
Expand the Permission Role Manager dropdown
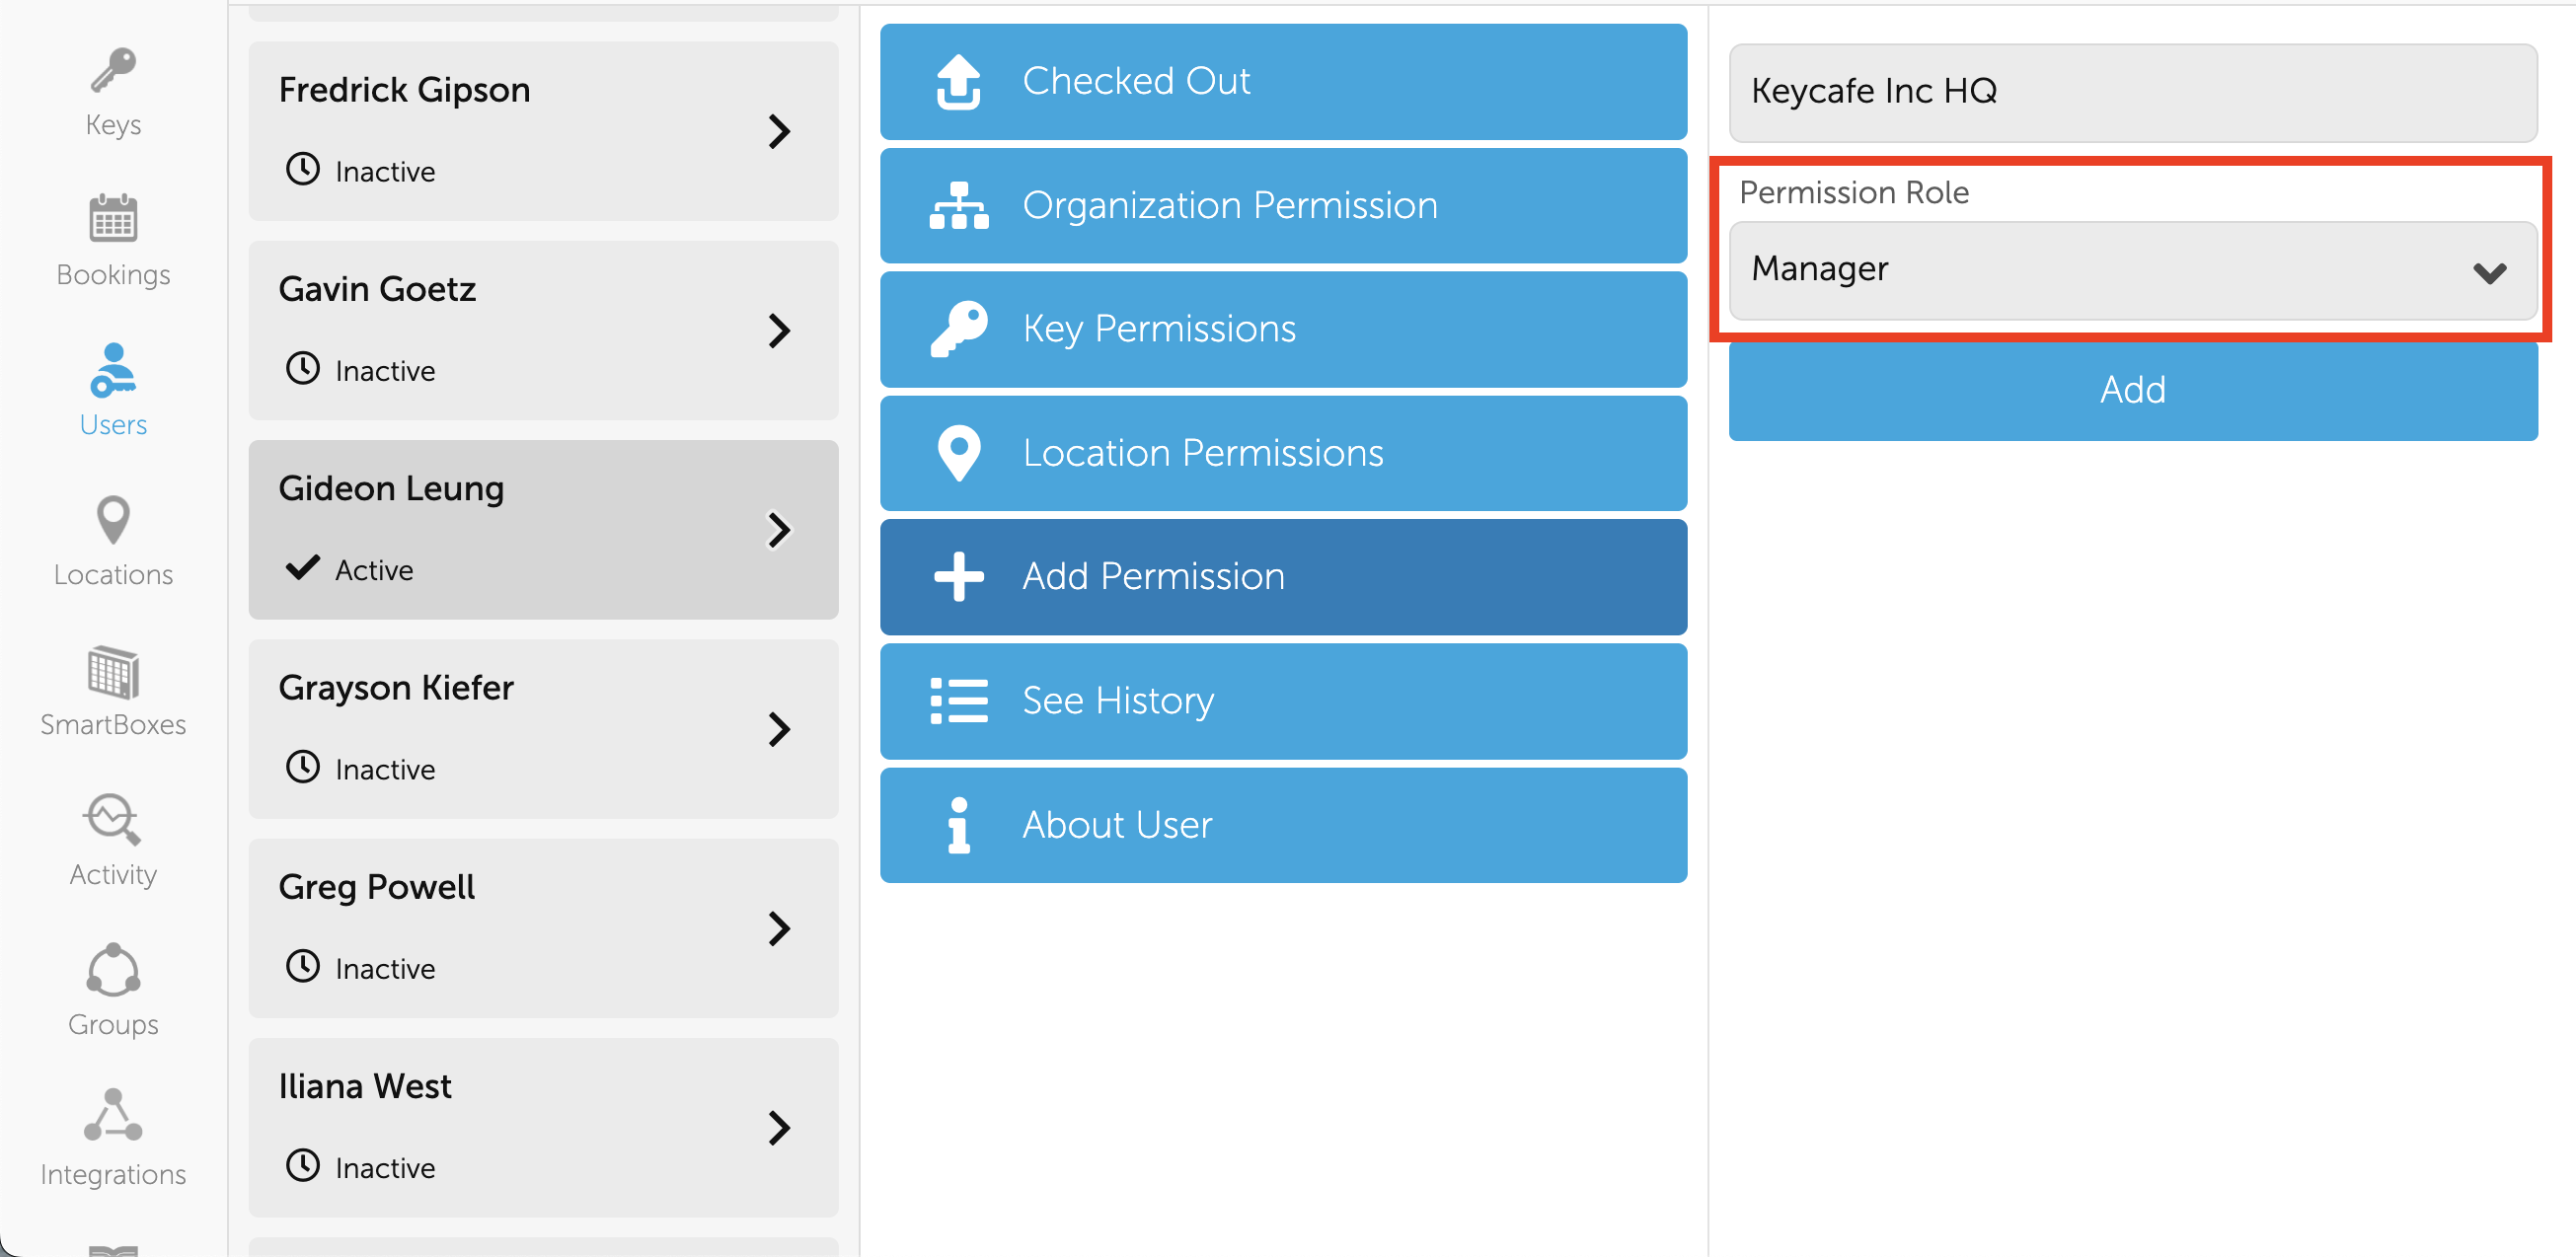(2133, 270)
